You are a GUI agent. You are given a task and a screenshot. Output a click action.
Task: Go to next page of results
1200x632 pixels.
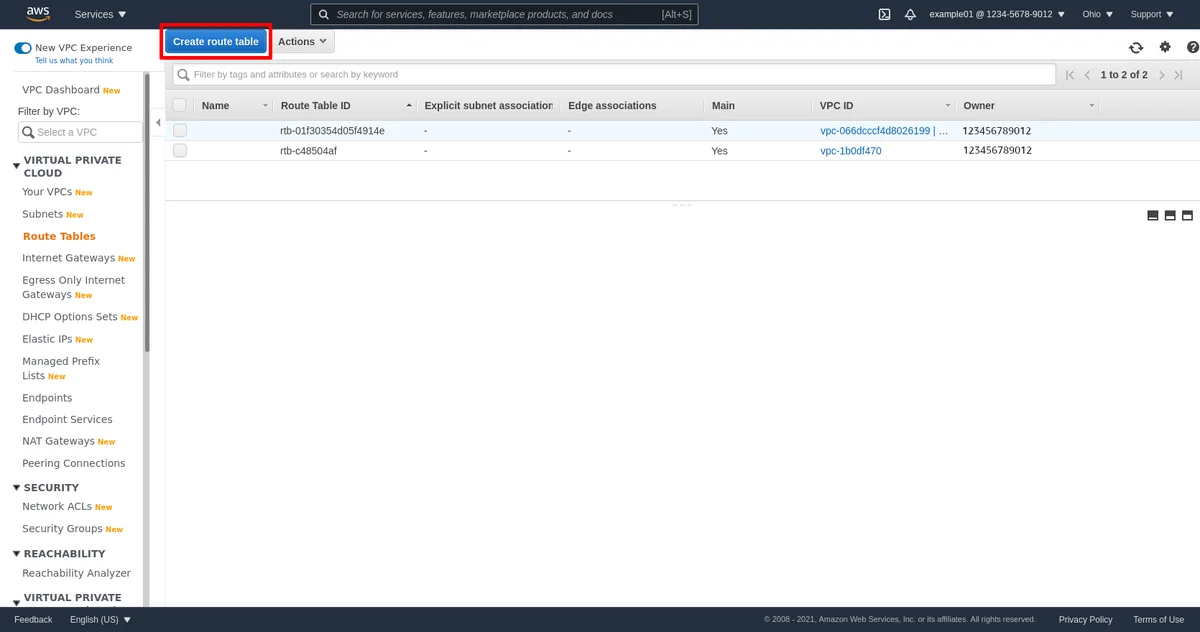pyautogui.click(x=1161, y=75)
